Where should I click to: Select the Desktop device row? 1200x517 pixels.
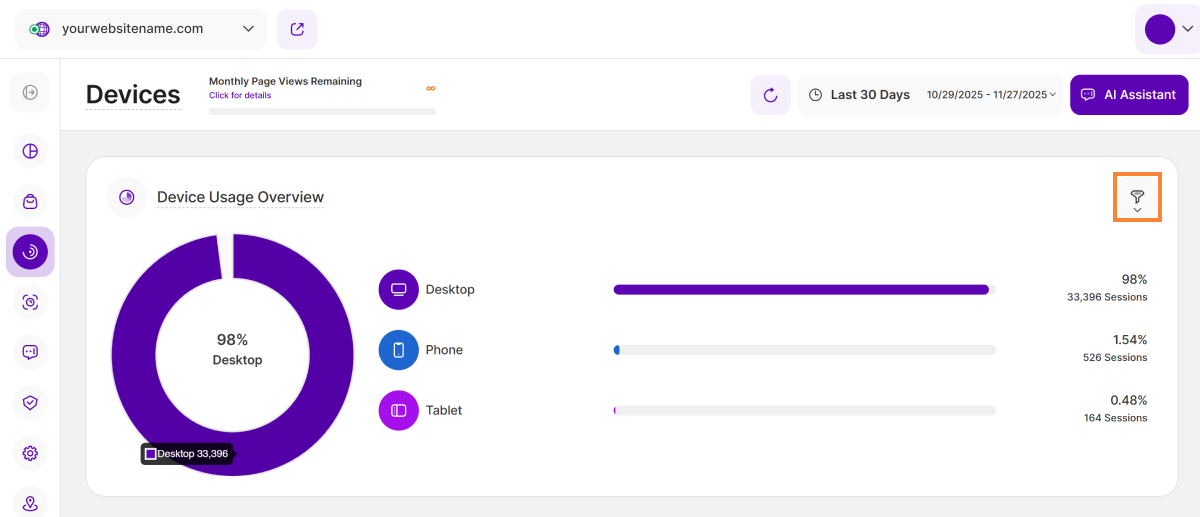pyautogui.click(x=450, y=290)
